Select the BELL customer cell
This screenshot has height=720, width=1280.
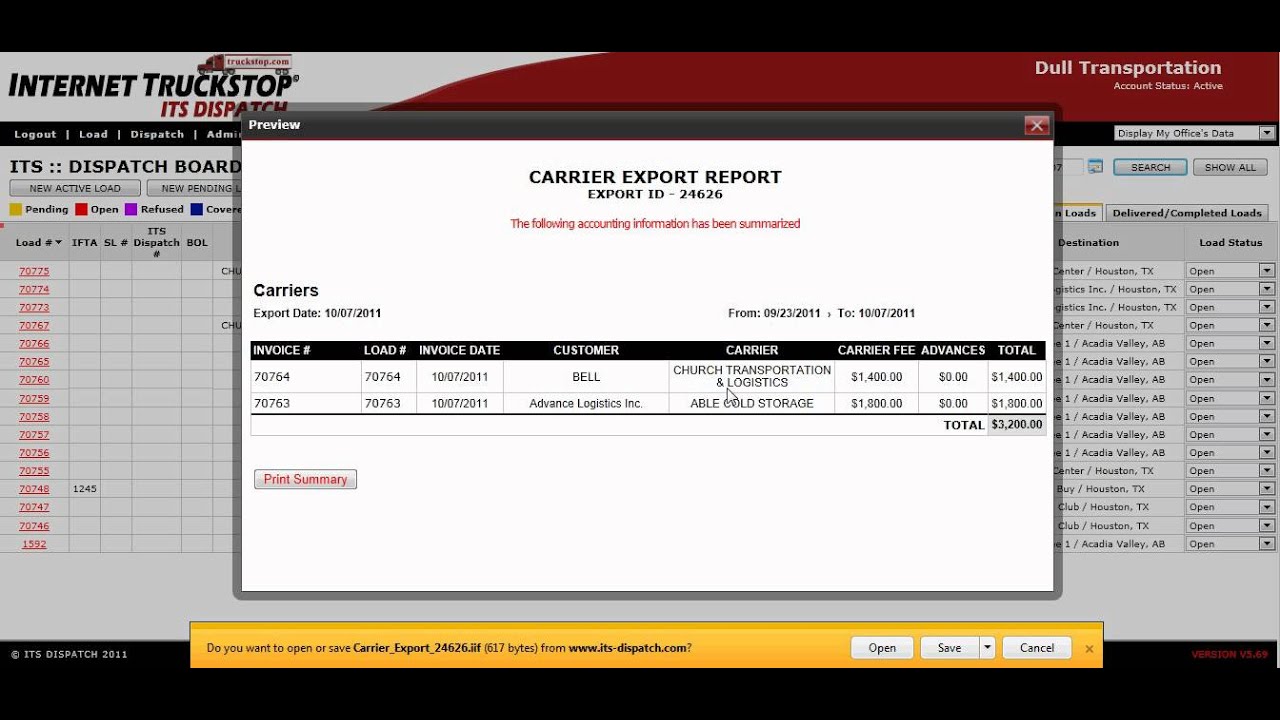[586, 377]
